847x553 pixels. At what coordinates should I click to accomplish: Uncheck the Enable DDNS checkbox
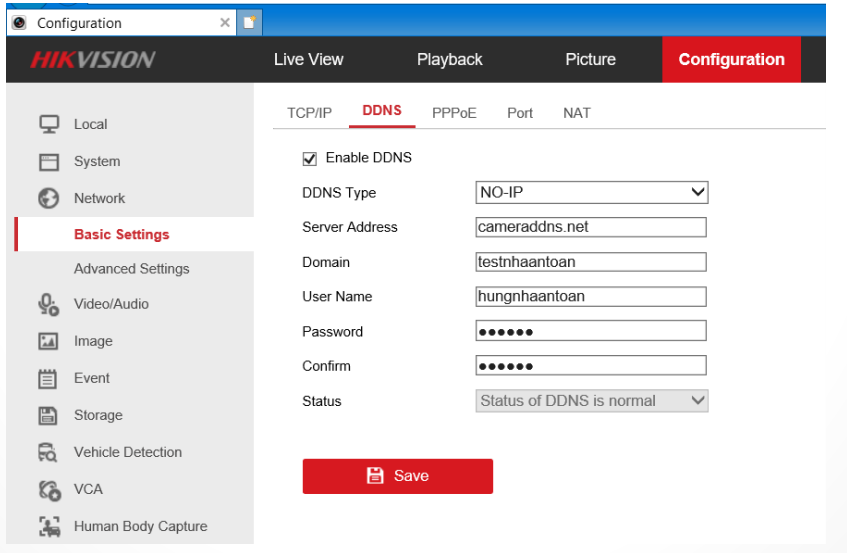(310, 159)
